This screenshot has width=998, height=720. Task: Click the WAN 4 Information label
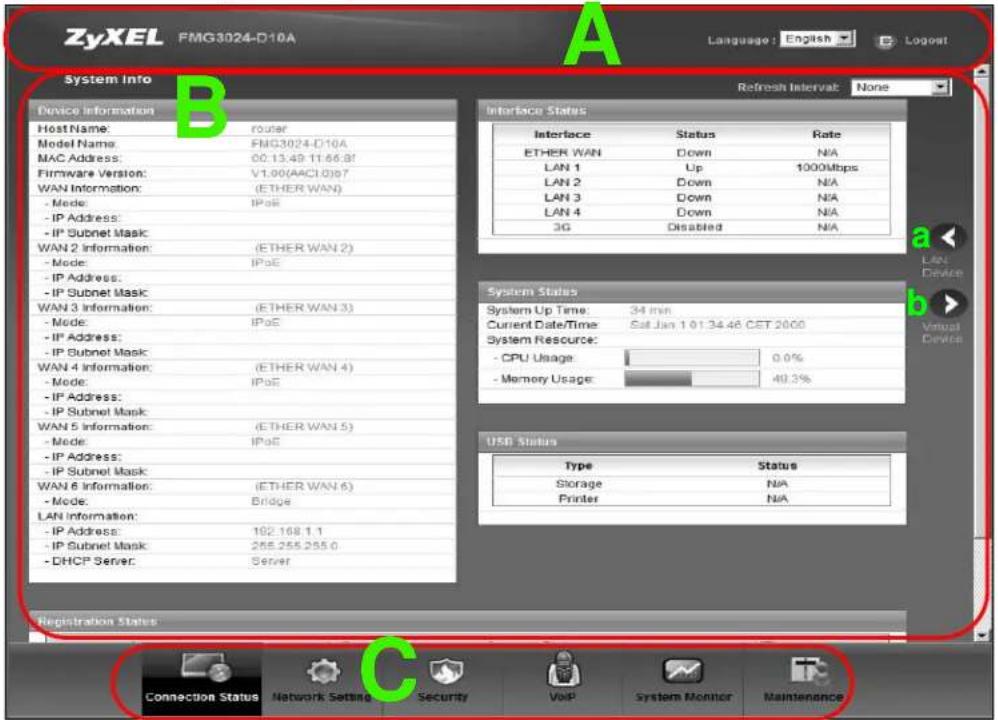[94, 367]
